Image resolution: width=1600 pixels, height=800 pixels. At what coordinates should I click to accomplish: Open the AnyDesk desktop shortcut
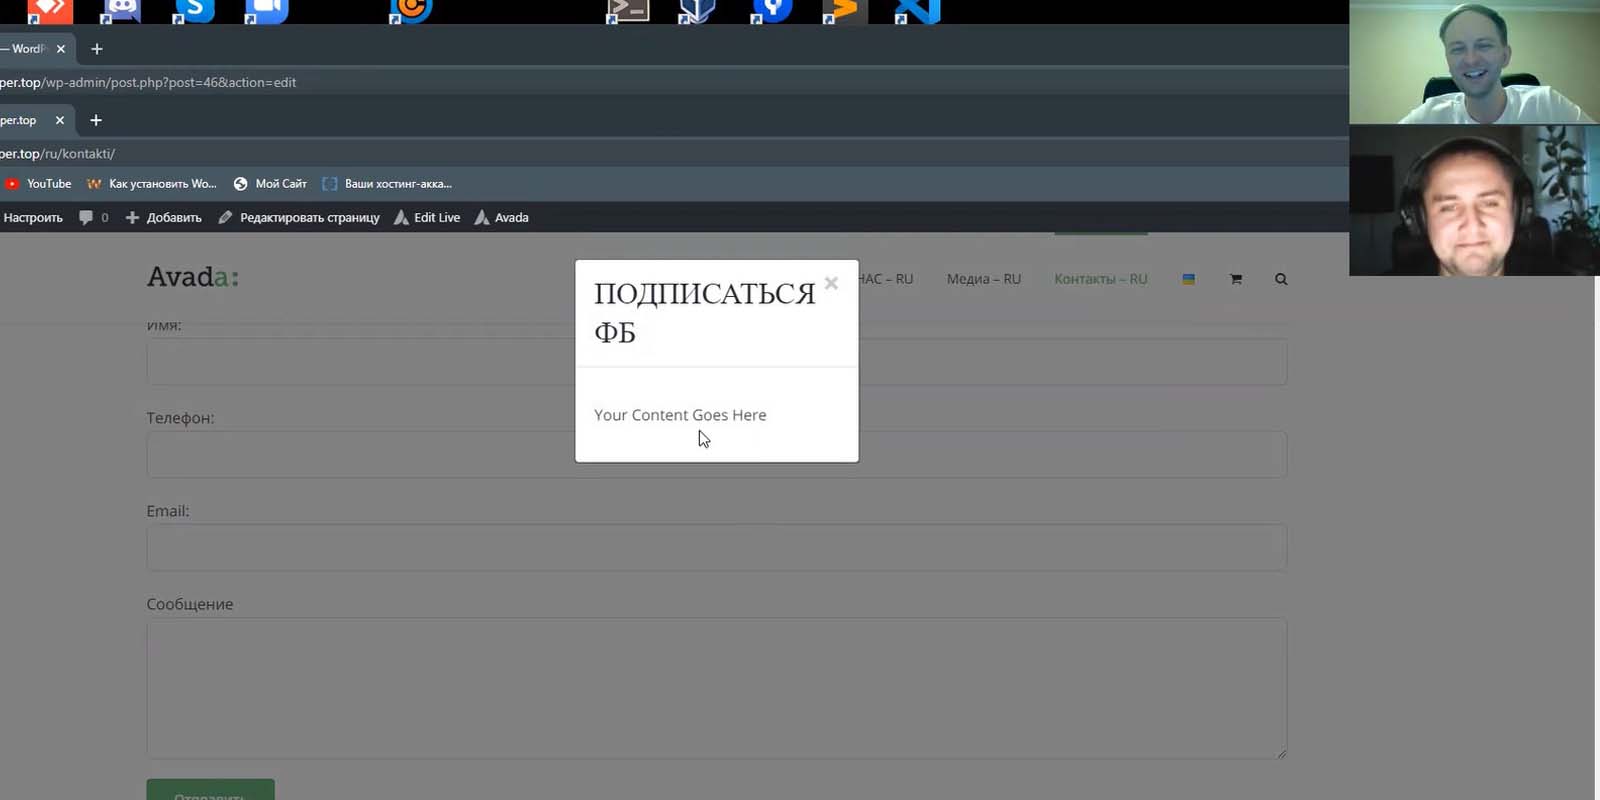(50, 11)
